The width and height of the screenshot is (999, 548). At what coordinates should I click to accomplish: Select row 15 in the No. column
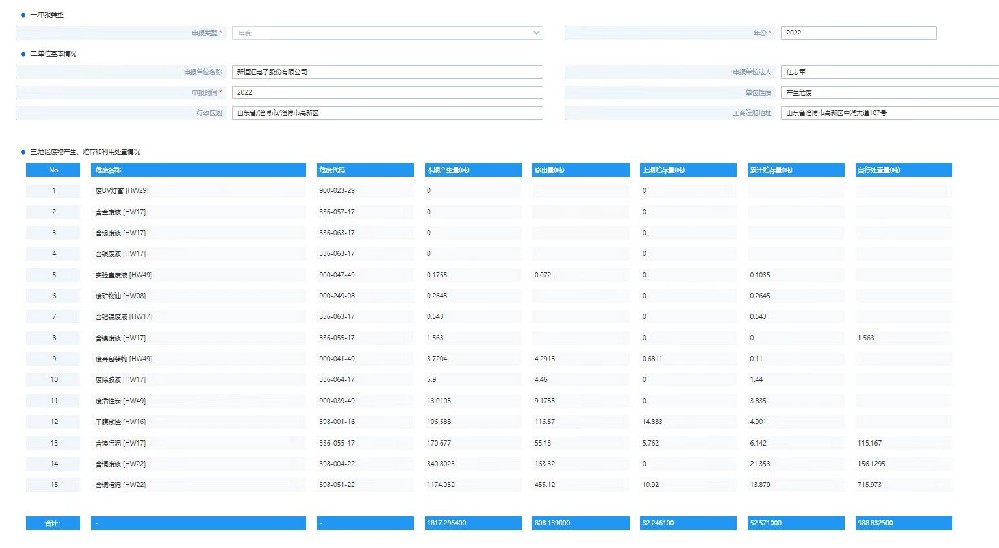(53, 484)
